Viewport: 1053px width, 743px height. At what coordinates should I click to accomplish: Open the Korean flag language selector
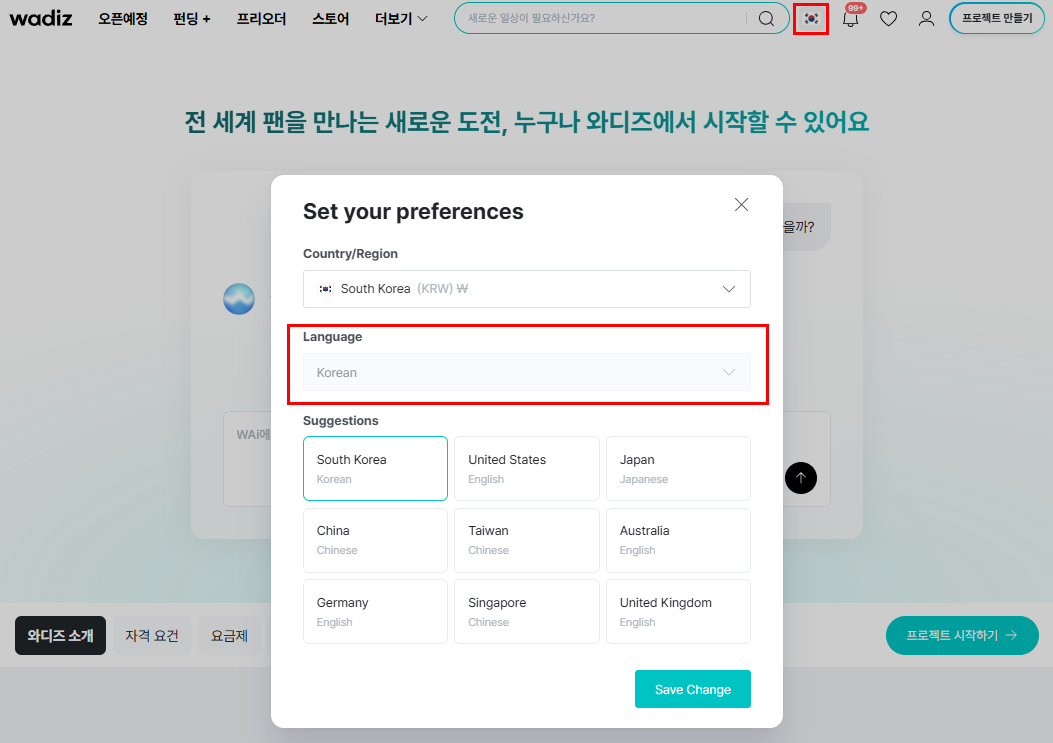[811, 18]
